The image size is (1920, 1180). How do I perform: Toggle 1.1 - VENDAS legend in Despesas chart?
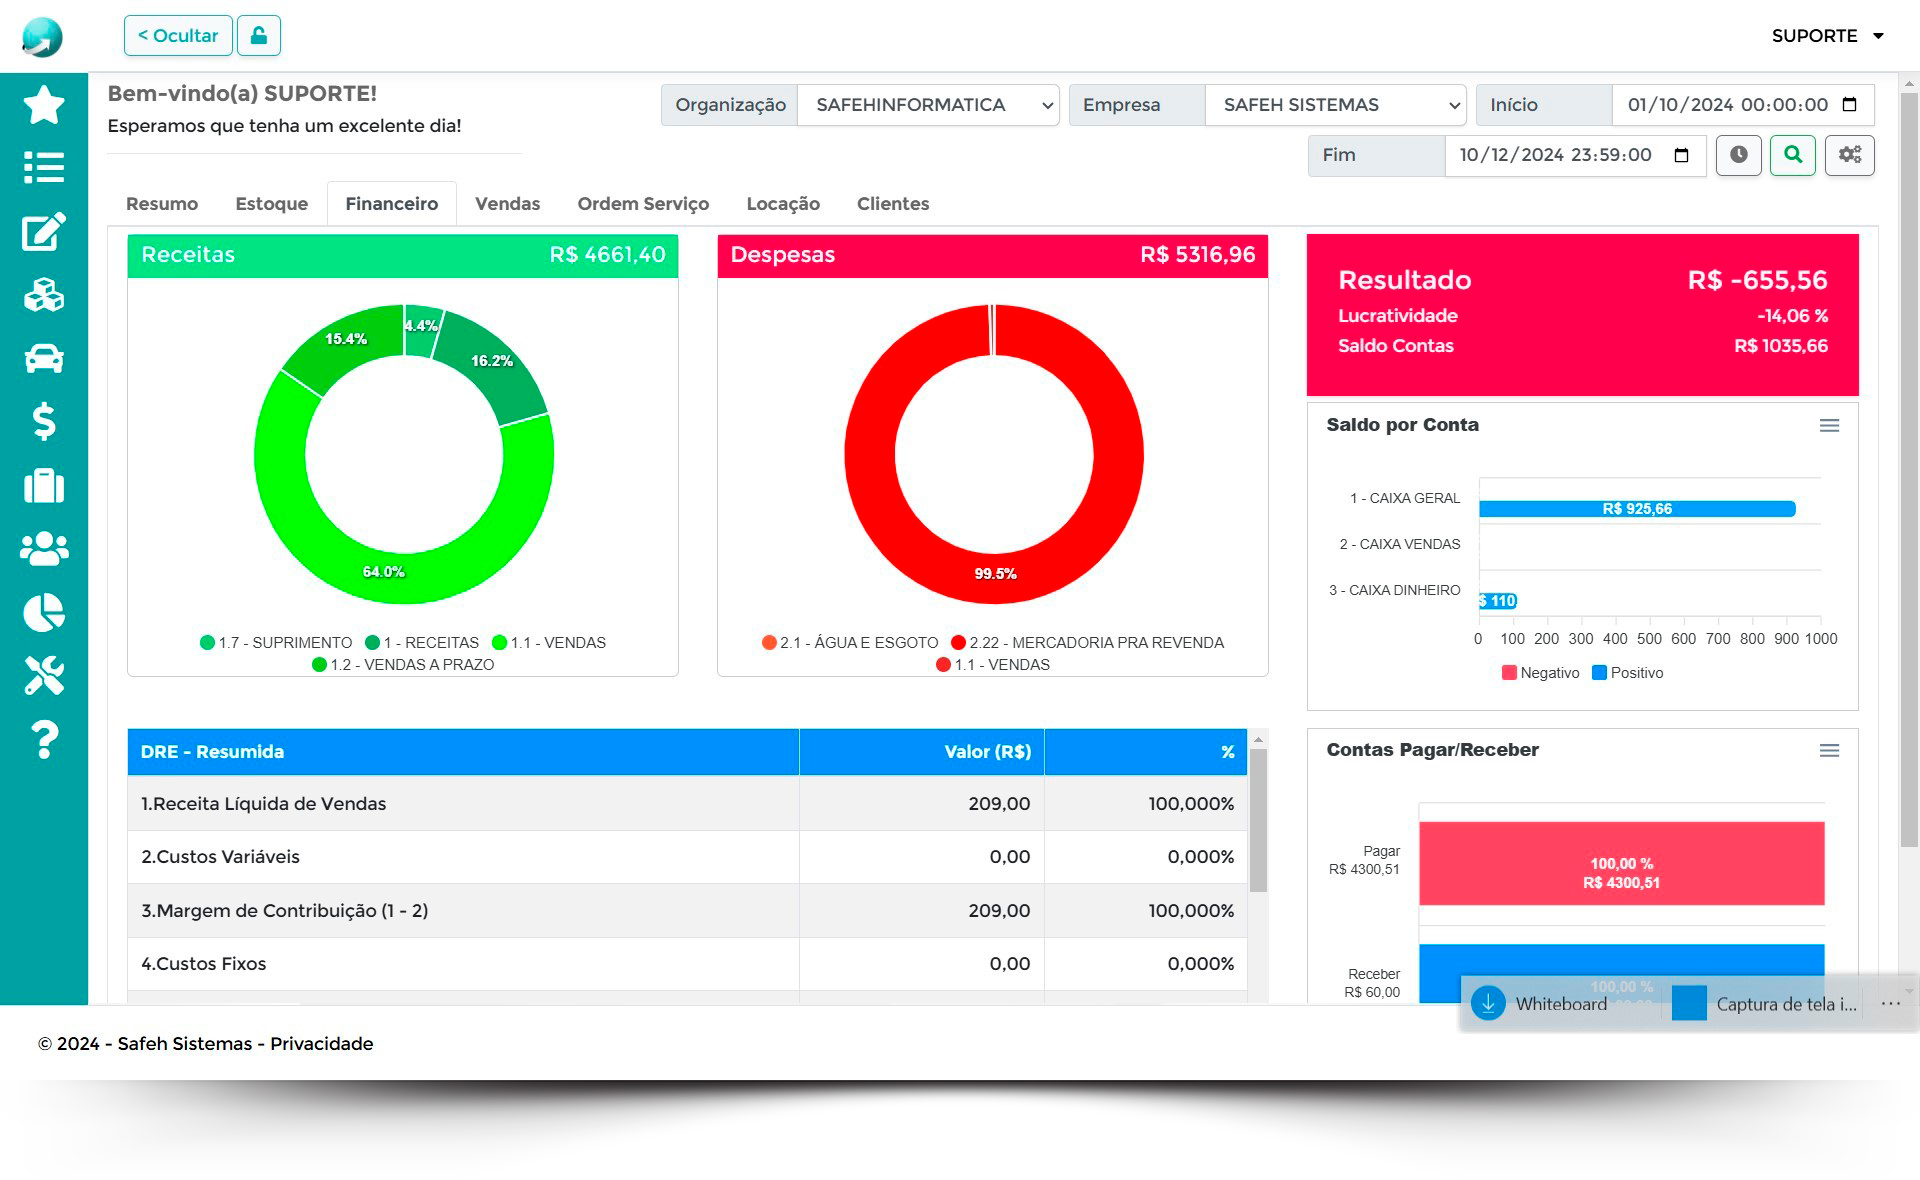(993, 664)
